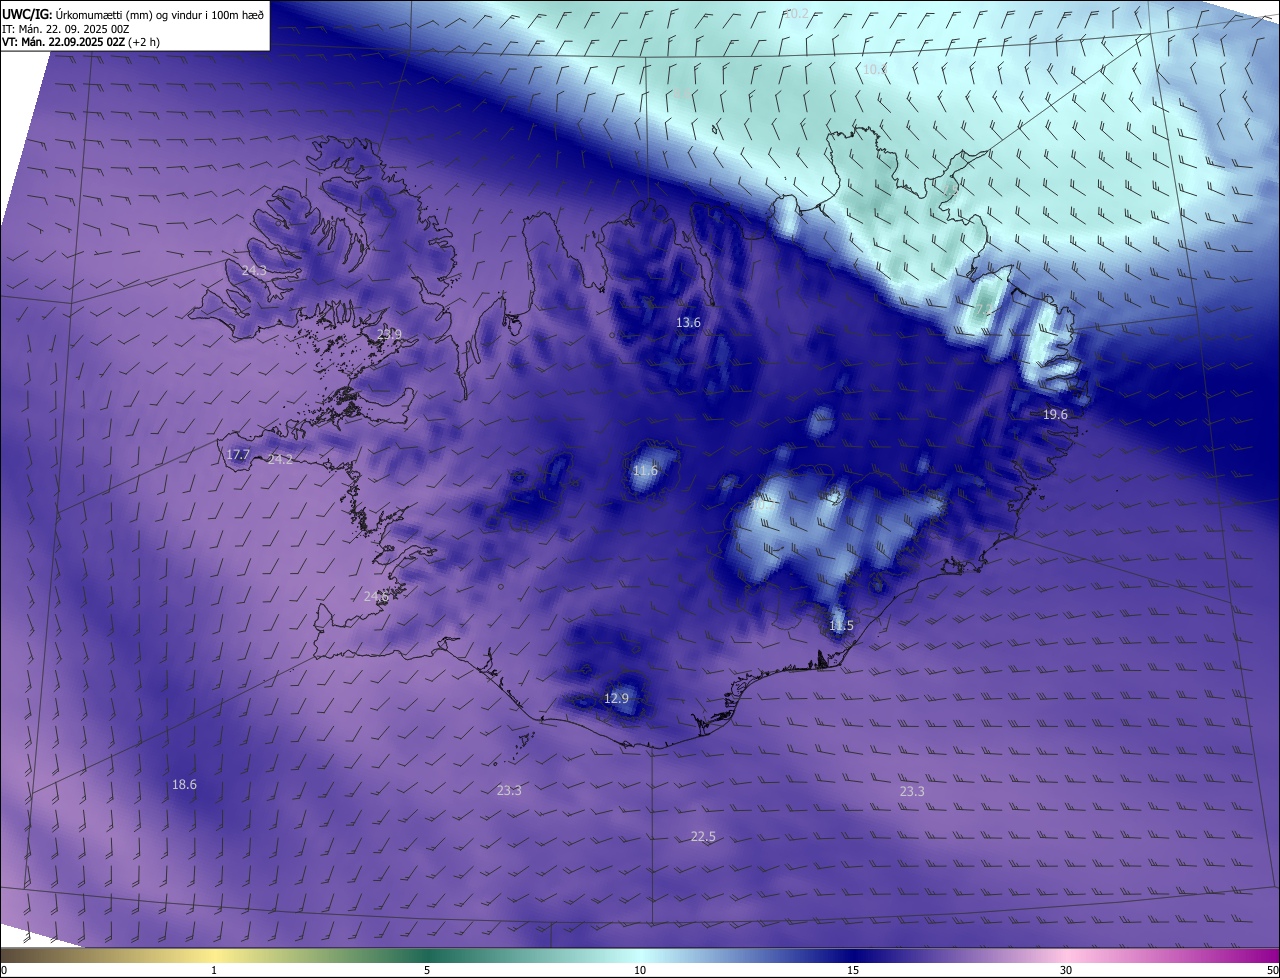1280x978 pixels.
Task: Click the 12.9 value on the map
Action: click(616, 699)
